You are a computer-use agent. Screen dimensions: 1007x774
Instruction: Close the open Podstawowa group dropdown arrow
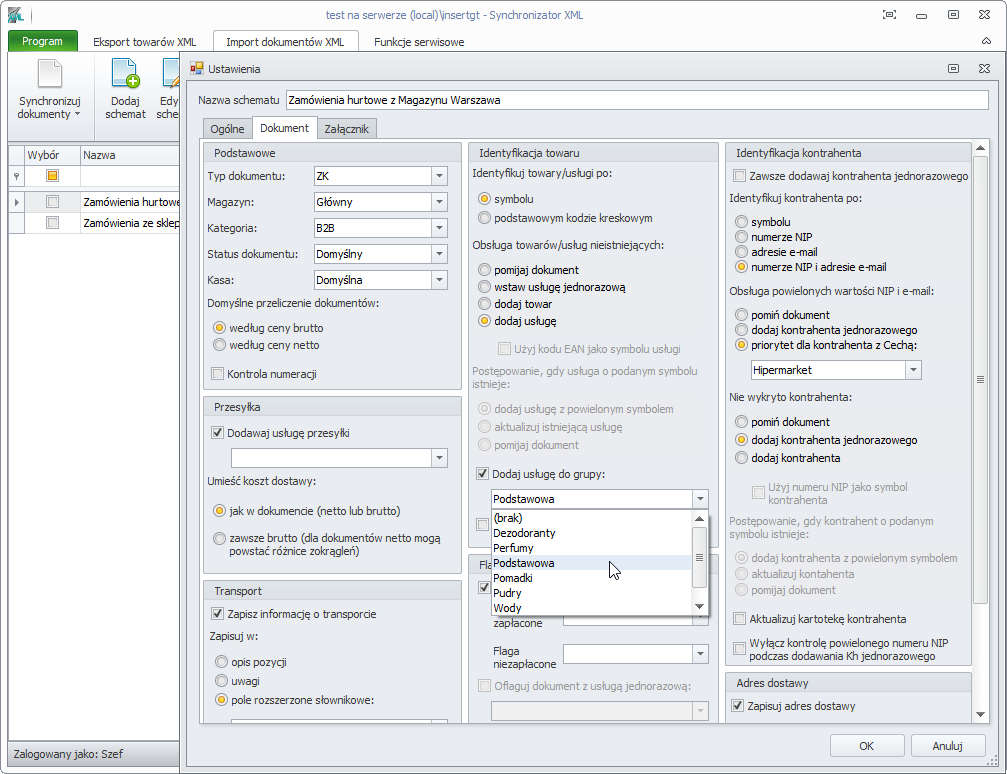pyautogui.click(x=700, y=499)
